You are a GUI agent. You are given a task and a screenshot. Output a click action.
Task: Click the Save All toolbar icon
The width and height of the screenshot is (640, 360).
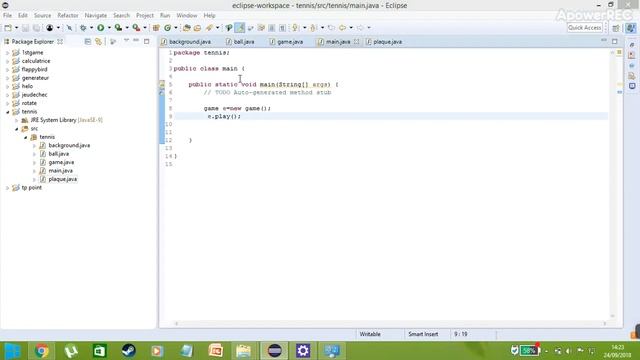click(x=36, y=28)
